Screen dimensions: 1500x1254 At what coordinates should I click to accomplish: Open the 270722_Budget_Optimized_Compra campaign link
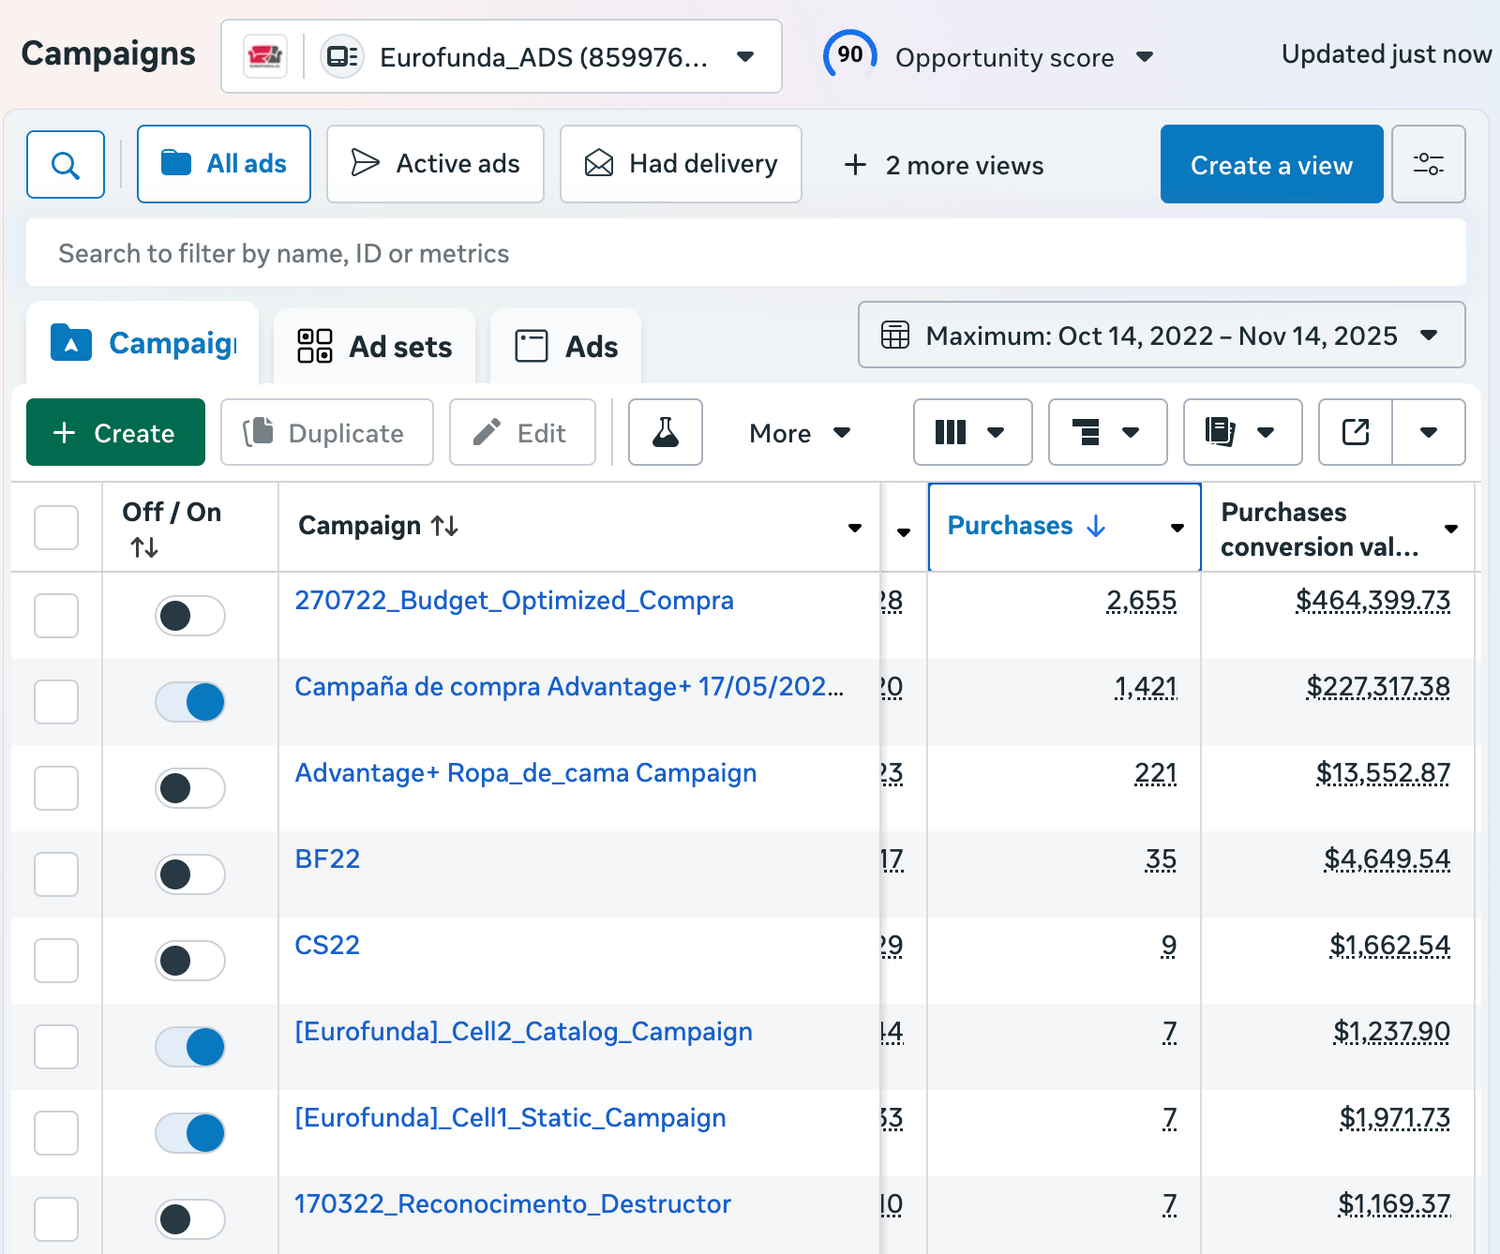pyautogui.click(x=514, y=600)
